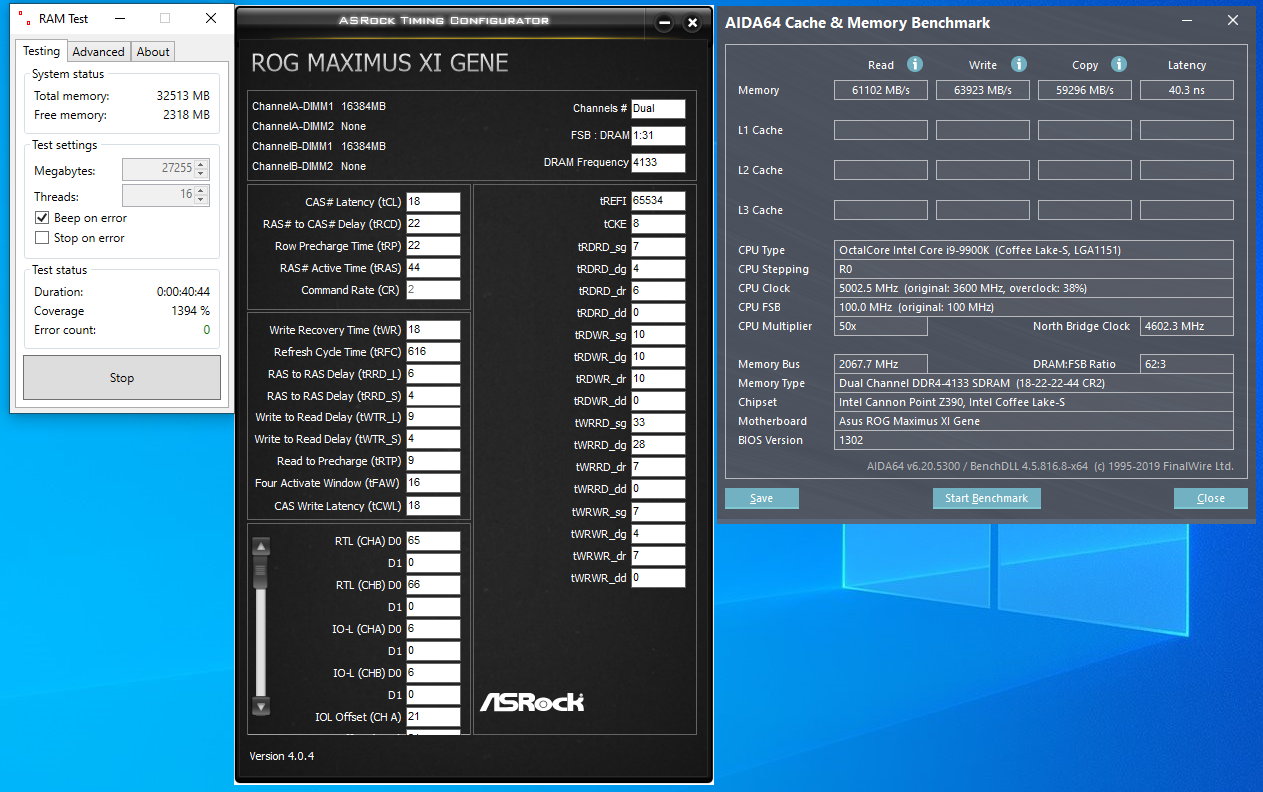
Task: Click the tWRRD_dg value field
Action: [x=658, y=445]
